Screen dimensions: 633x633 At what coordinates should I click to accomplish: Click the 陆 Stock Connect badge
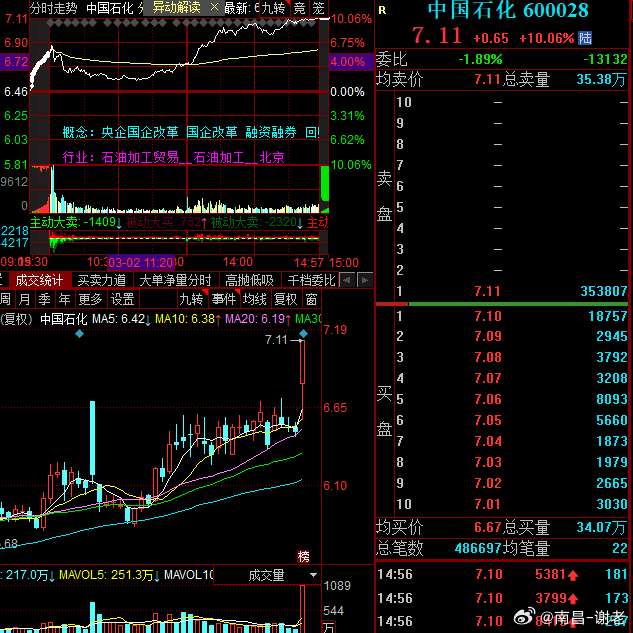585,38
